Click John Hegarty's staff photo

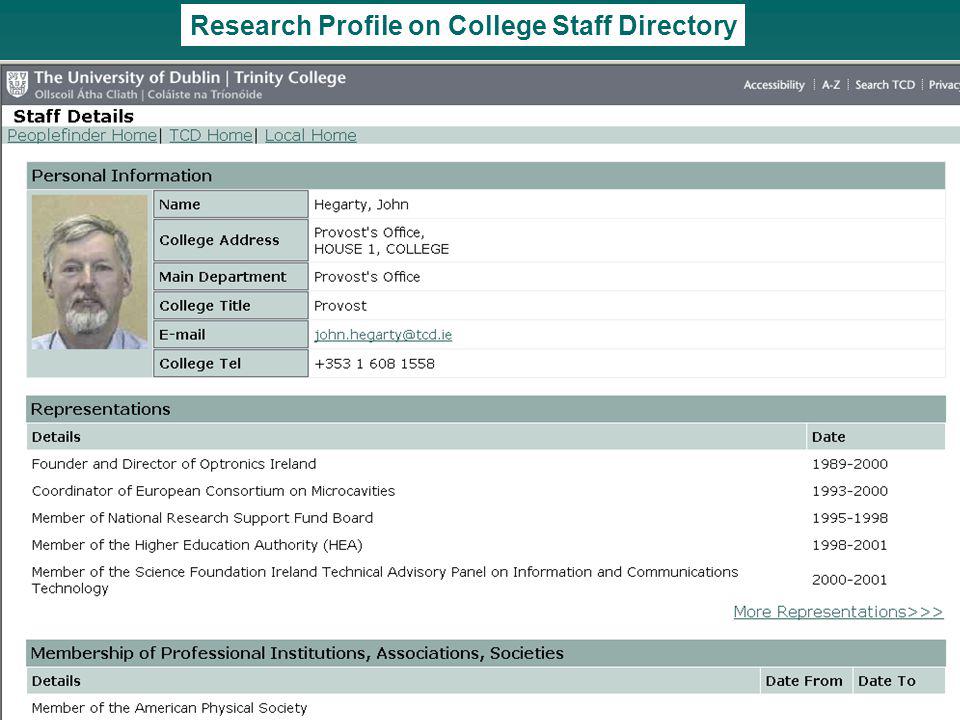pyautogui.click(x=89, y=272)
